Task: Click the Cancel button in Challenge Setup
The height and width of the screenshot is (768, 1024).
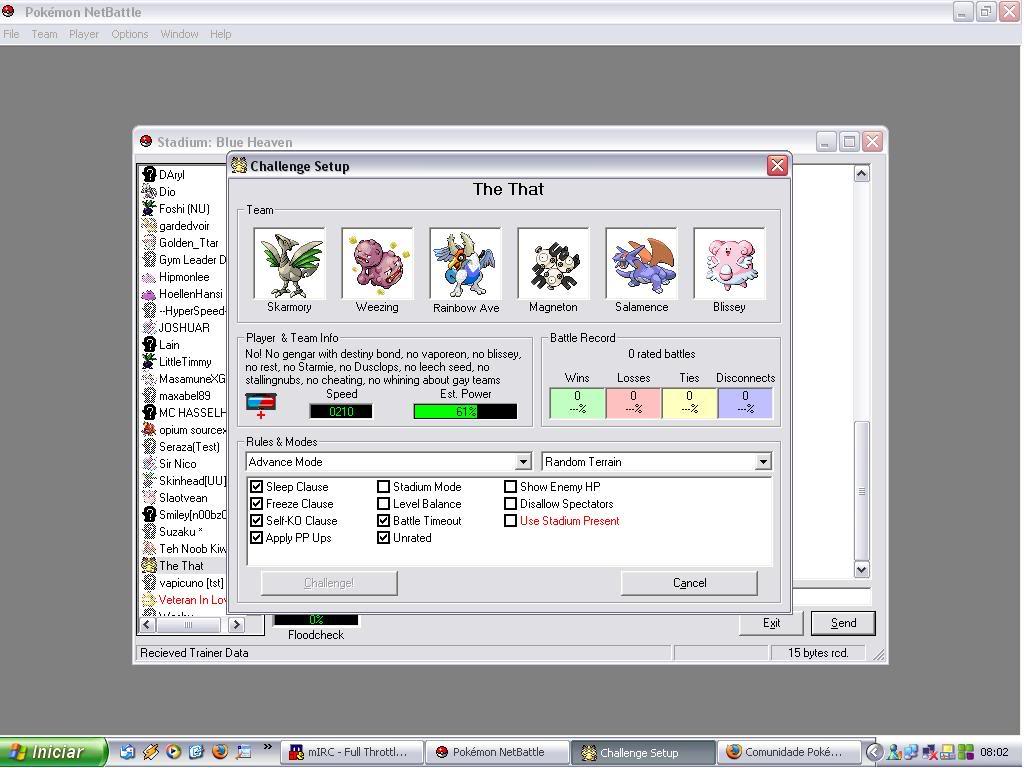Action: tap(690, 583)
